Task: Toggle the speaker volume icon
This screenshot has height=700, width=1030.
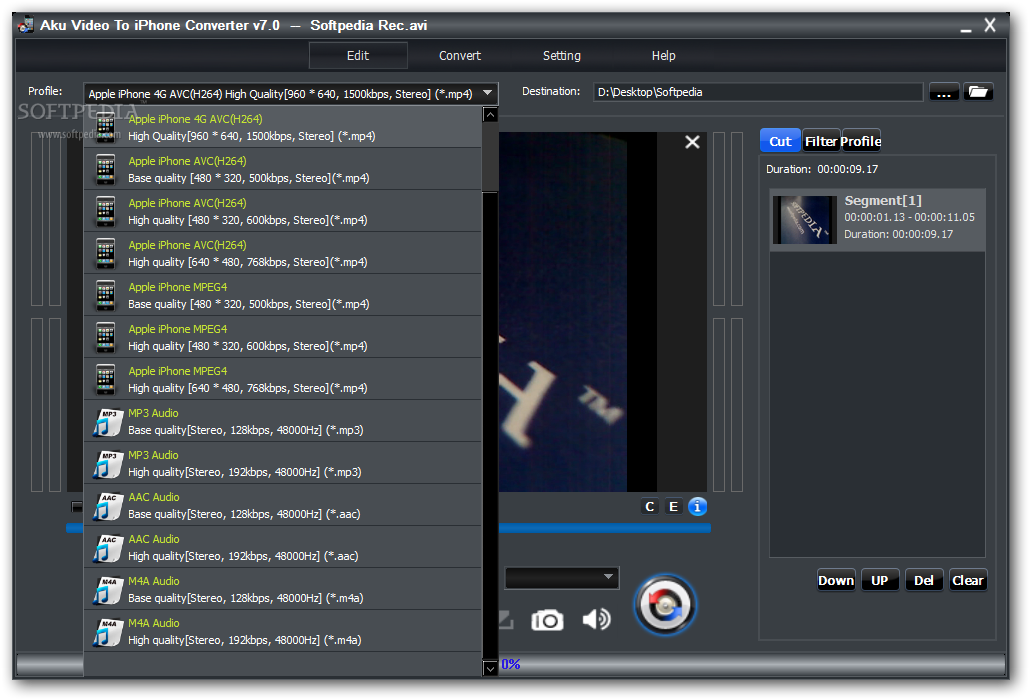Action: point(596,619)
